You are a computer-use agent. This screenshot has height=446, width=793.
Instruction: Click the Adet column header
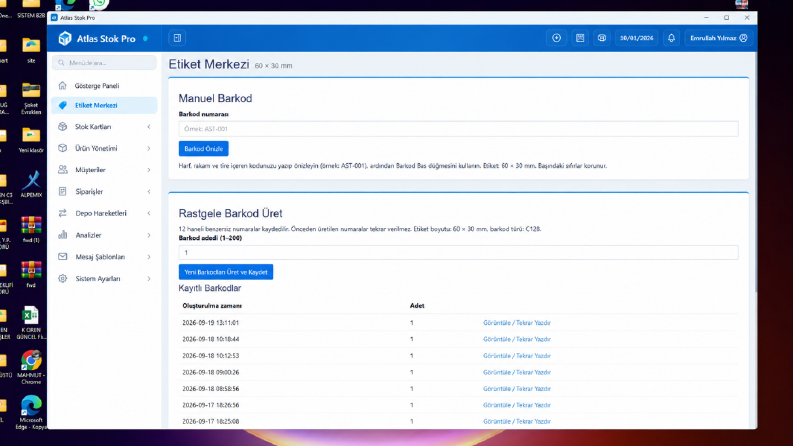point(417,306)
